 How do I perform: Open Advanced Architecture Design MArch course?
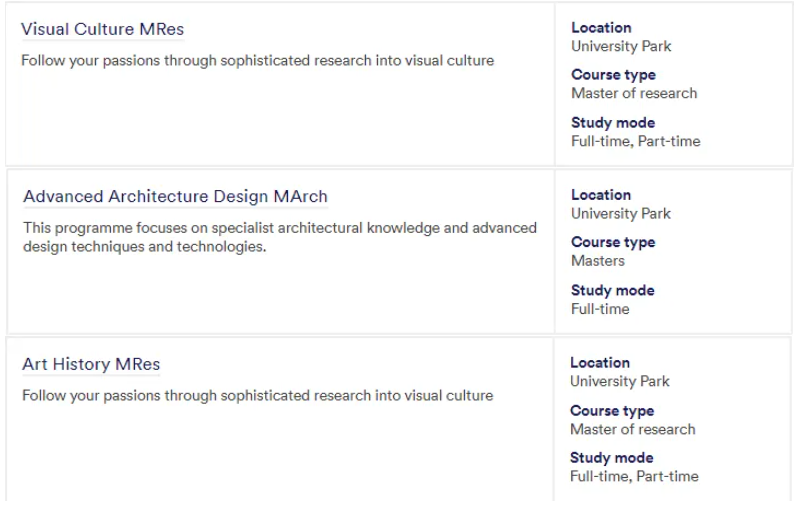[176, 197]
